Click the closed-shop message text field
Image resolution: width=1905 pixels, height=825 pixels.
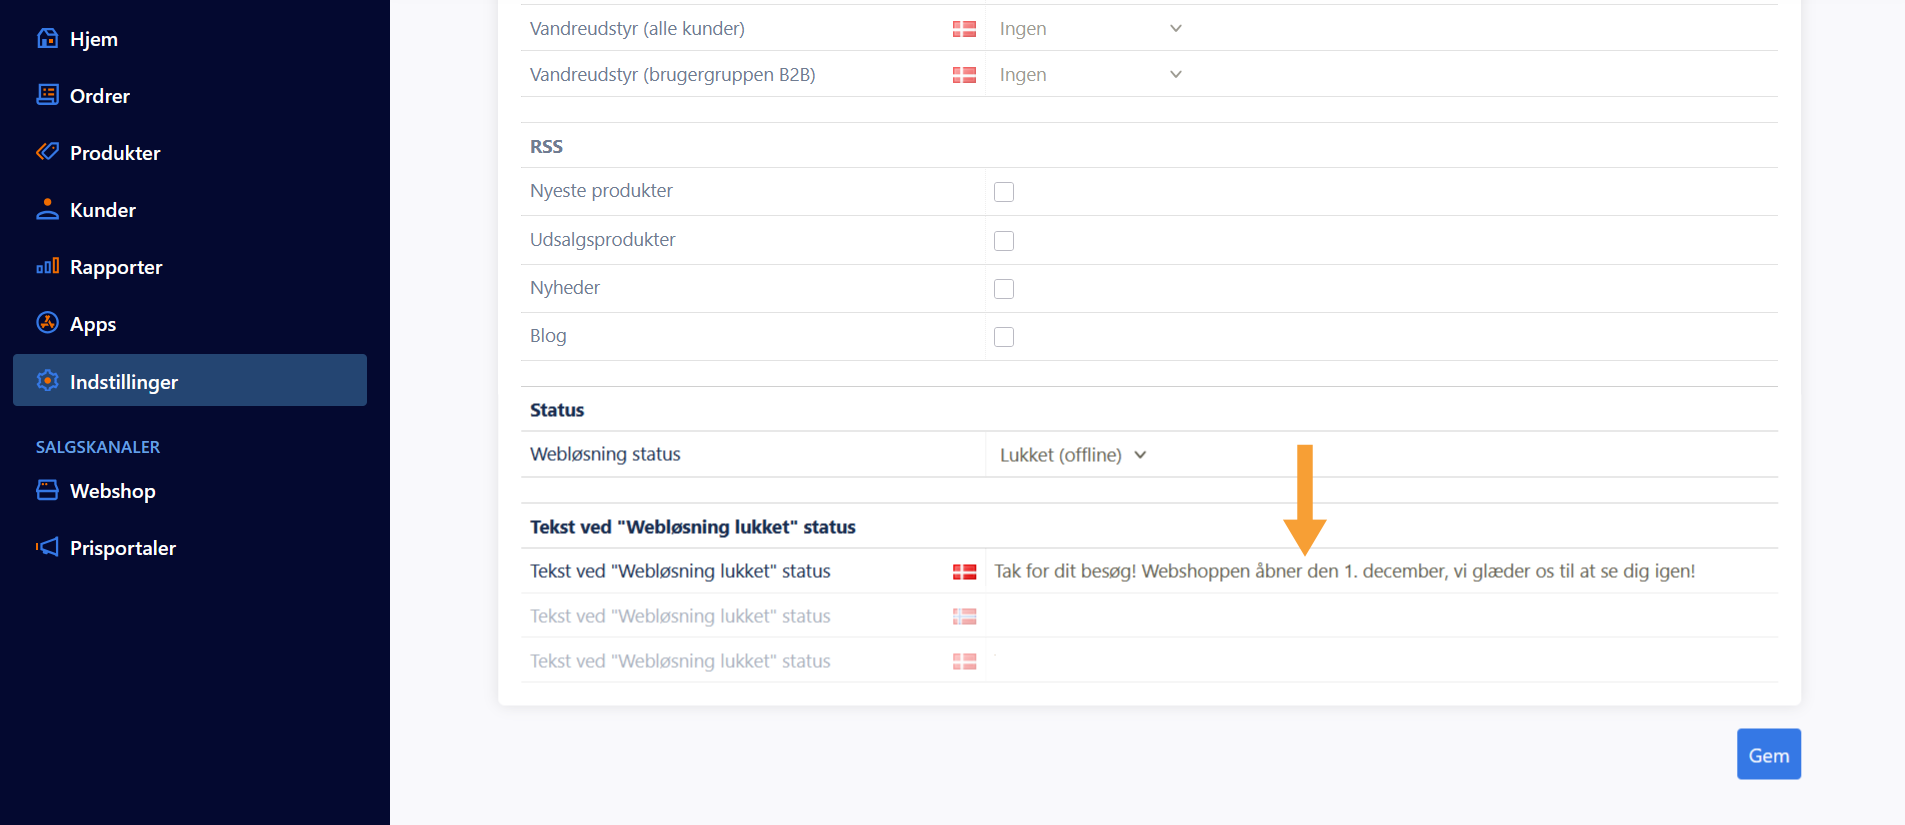1344,571
